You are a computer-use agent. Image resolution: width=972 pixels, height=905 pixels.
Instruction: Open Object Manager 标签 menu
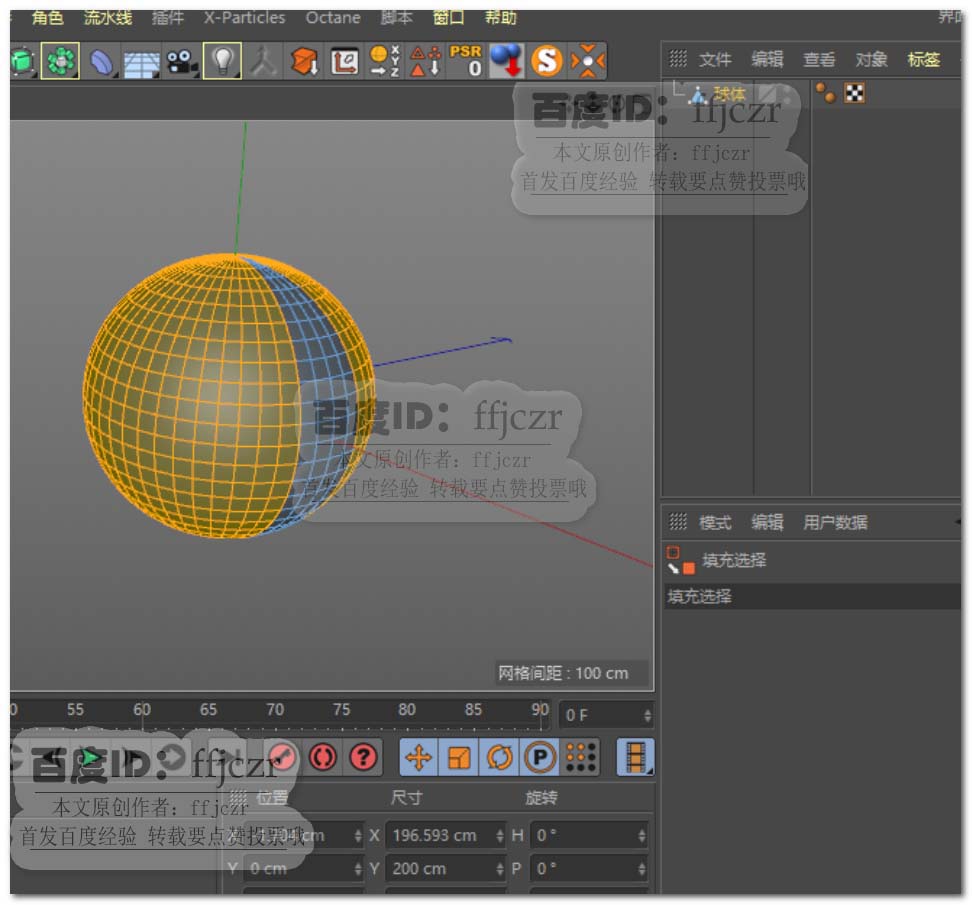coord(924,60)
